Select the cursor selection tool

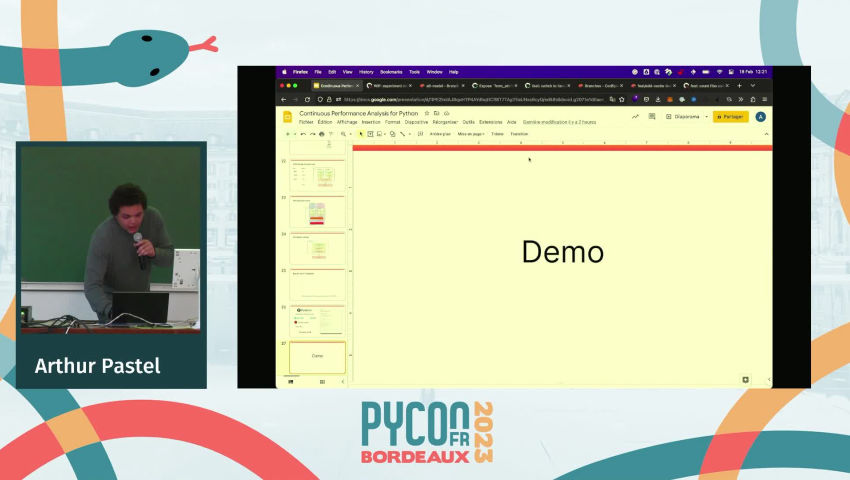361,133
